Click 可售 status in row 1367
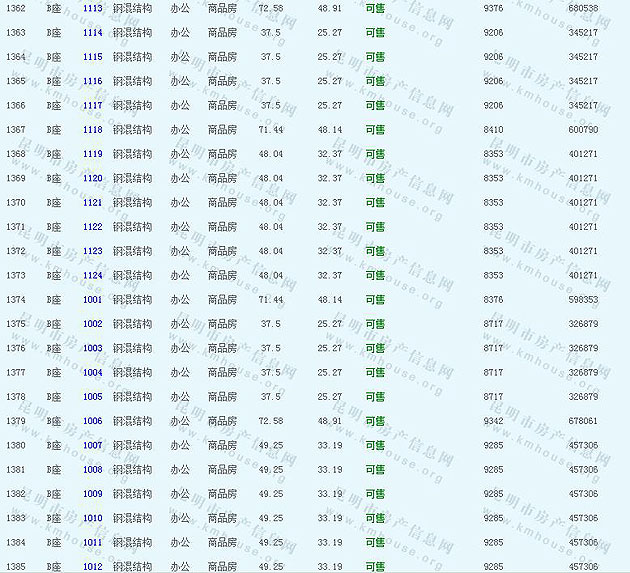 click(375, 130)
